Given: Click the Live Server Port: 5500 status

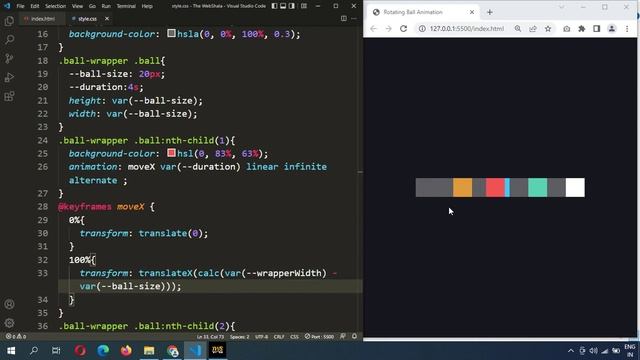Looking at the screenshot, I should click(319, 337).
